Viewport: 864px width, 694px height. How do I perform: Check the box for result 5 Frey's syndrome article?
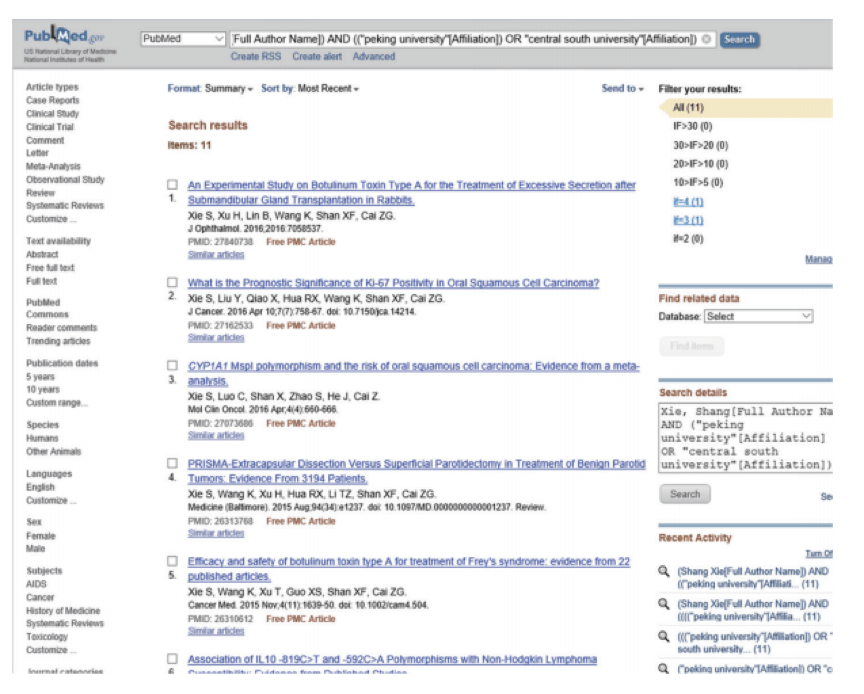point(172,561)
